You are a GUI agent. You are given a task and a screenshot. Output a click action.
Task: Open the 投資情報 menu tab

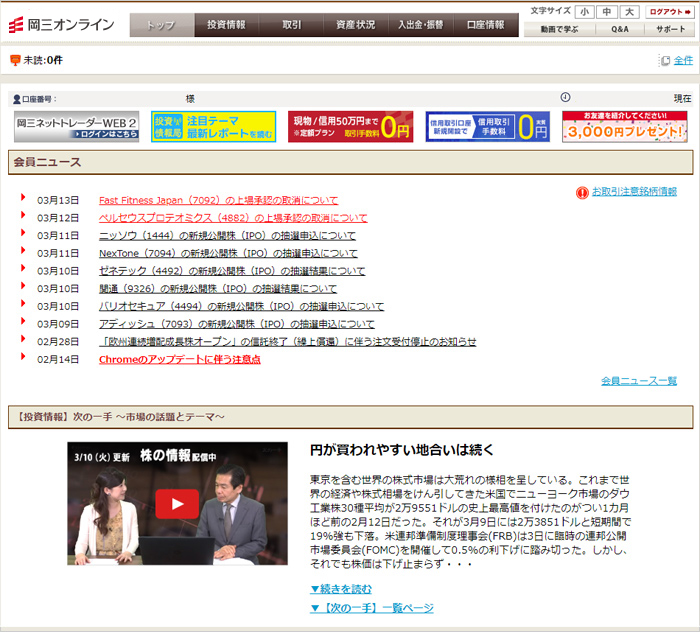226,25
